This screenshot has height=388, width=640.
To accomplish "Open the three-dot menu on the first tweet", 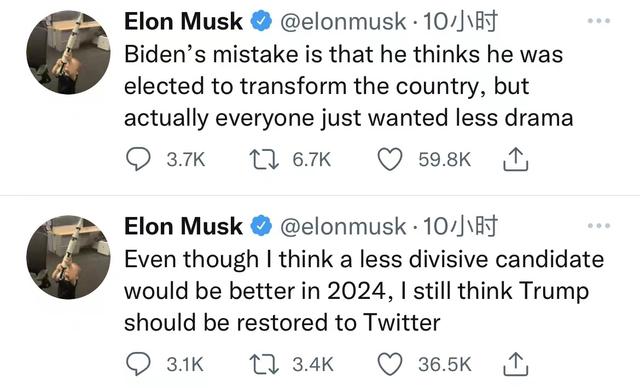I will pyautogui.click(x=599, y=21).
